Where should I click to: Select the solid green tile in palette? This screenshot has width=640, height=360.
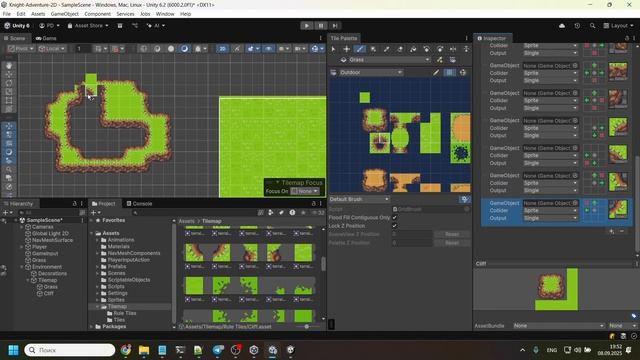(x=365, y=98)
